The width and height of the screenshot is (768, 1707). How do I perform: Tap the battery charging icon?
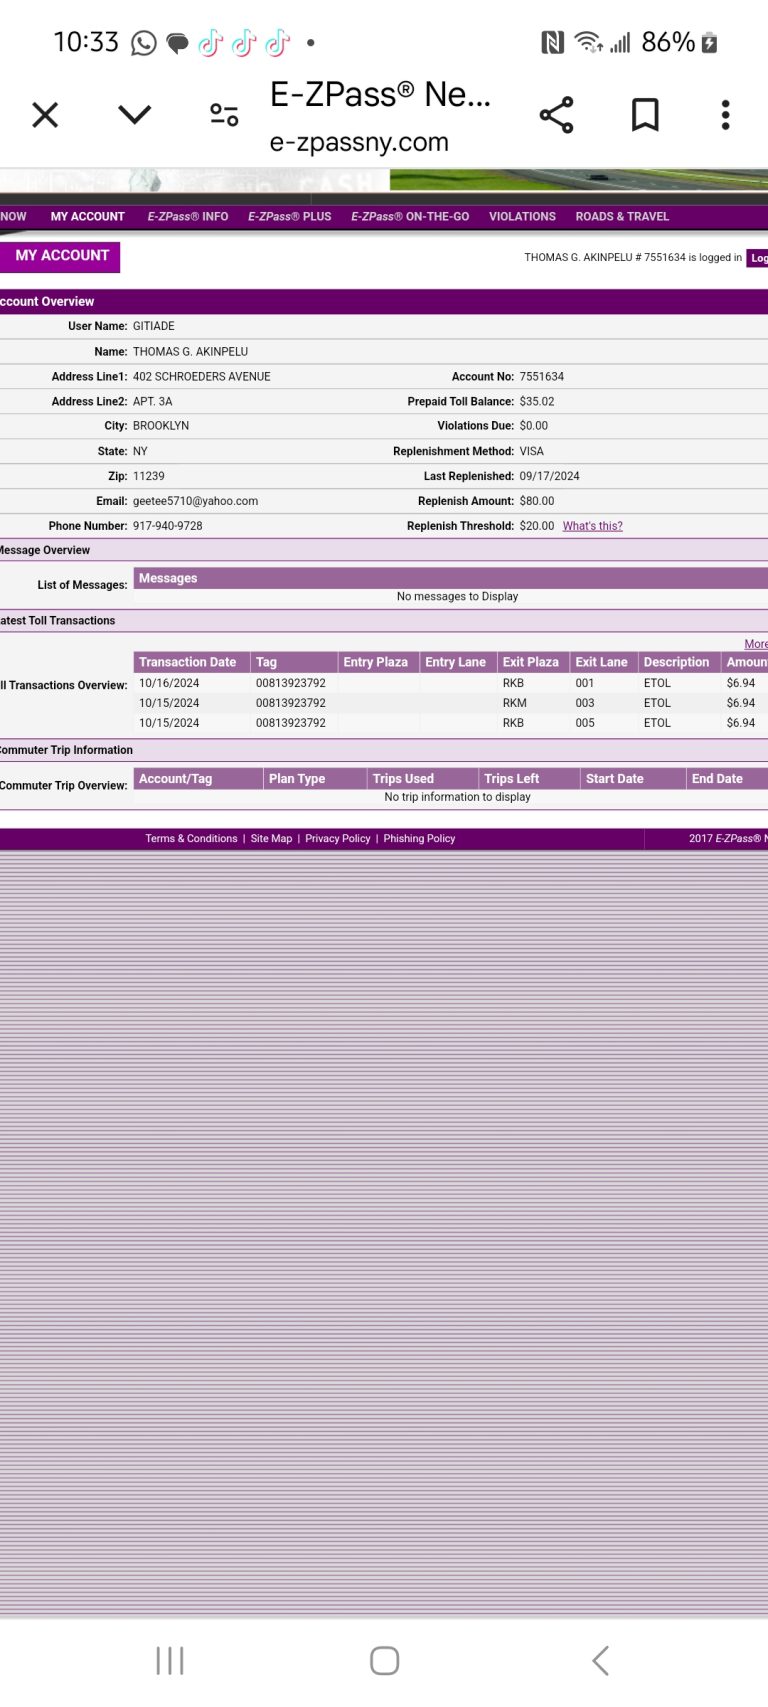[710, 42]
